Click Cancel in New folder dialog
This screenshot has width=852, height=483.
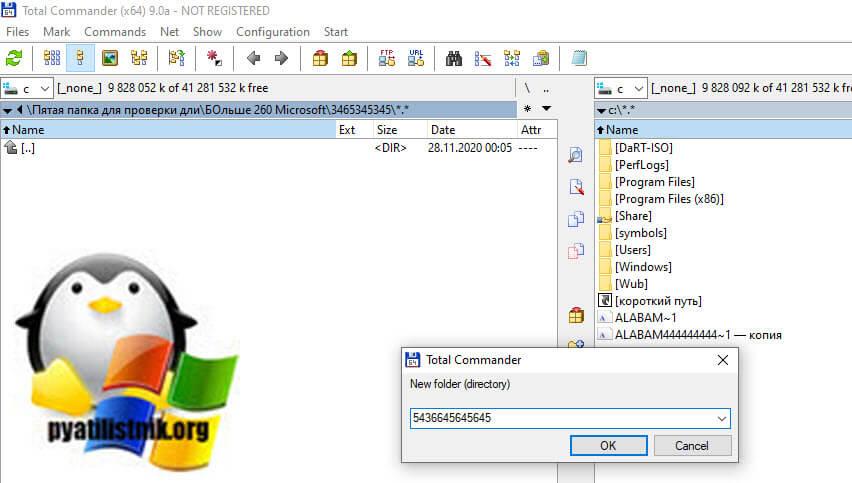point(692,446)
